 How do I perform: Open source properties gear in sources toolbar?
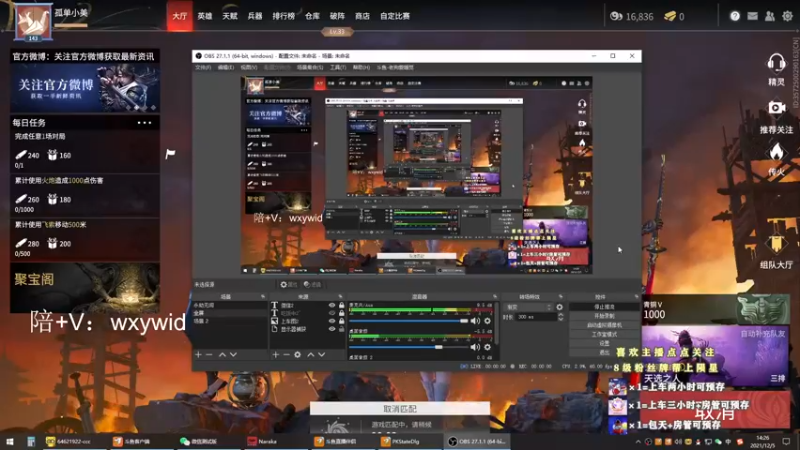pyautogui.click(x=297, y=355)
